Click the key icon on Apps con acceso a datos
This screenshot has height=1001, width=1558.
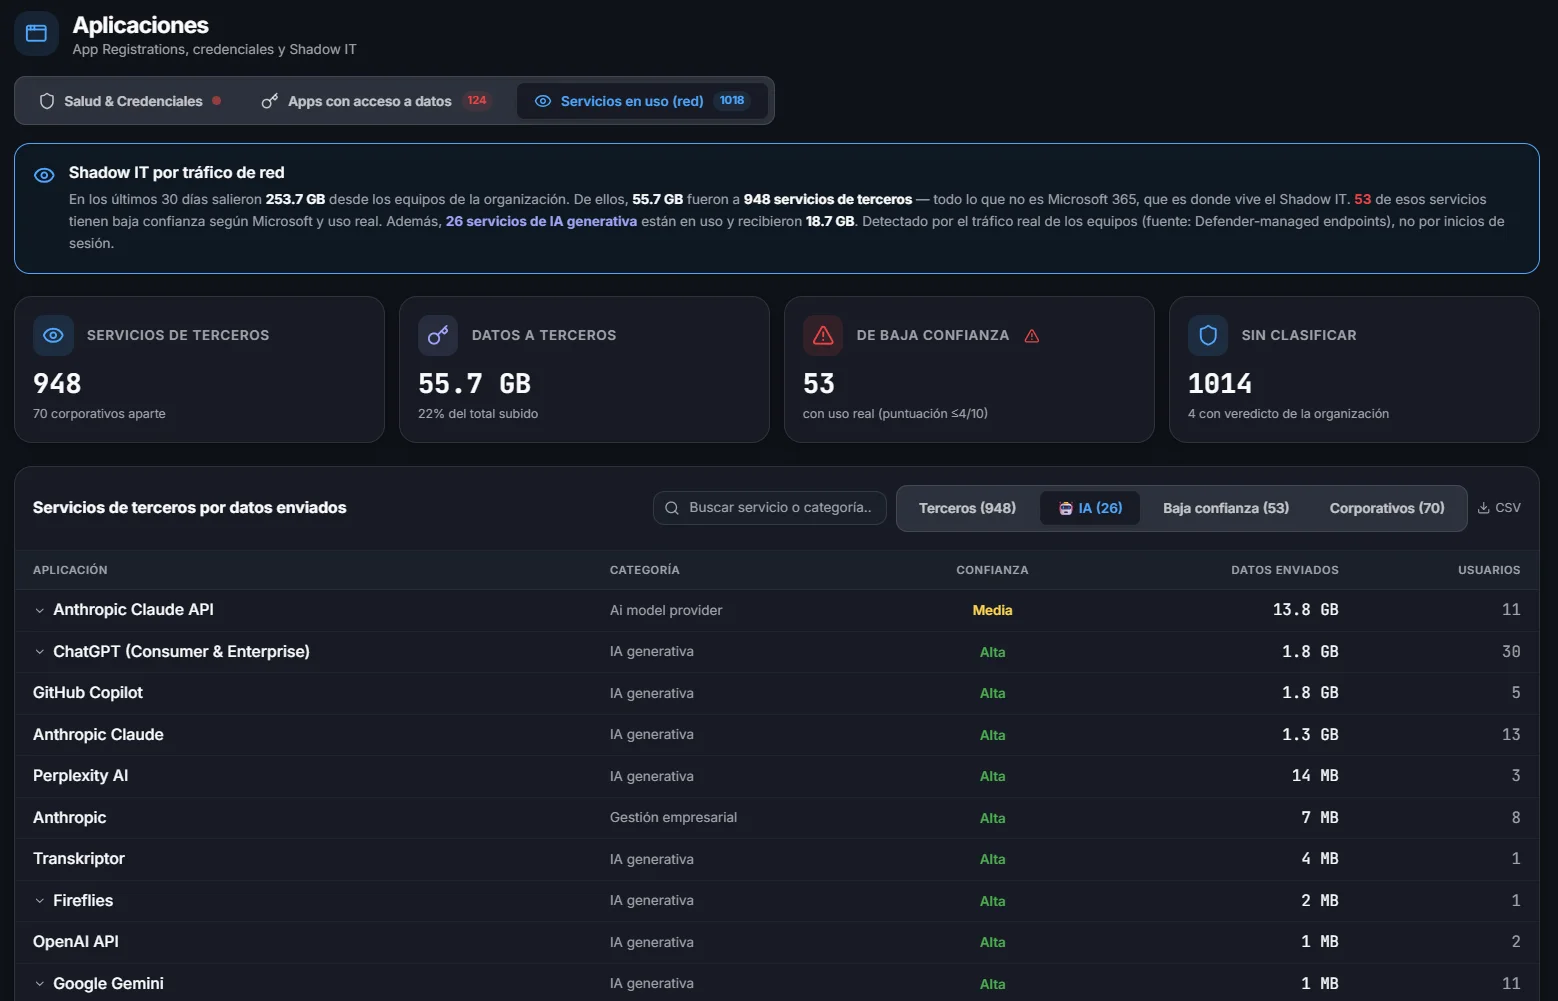click(x=269, y=101)
